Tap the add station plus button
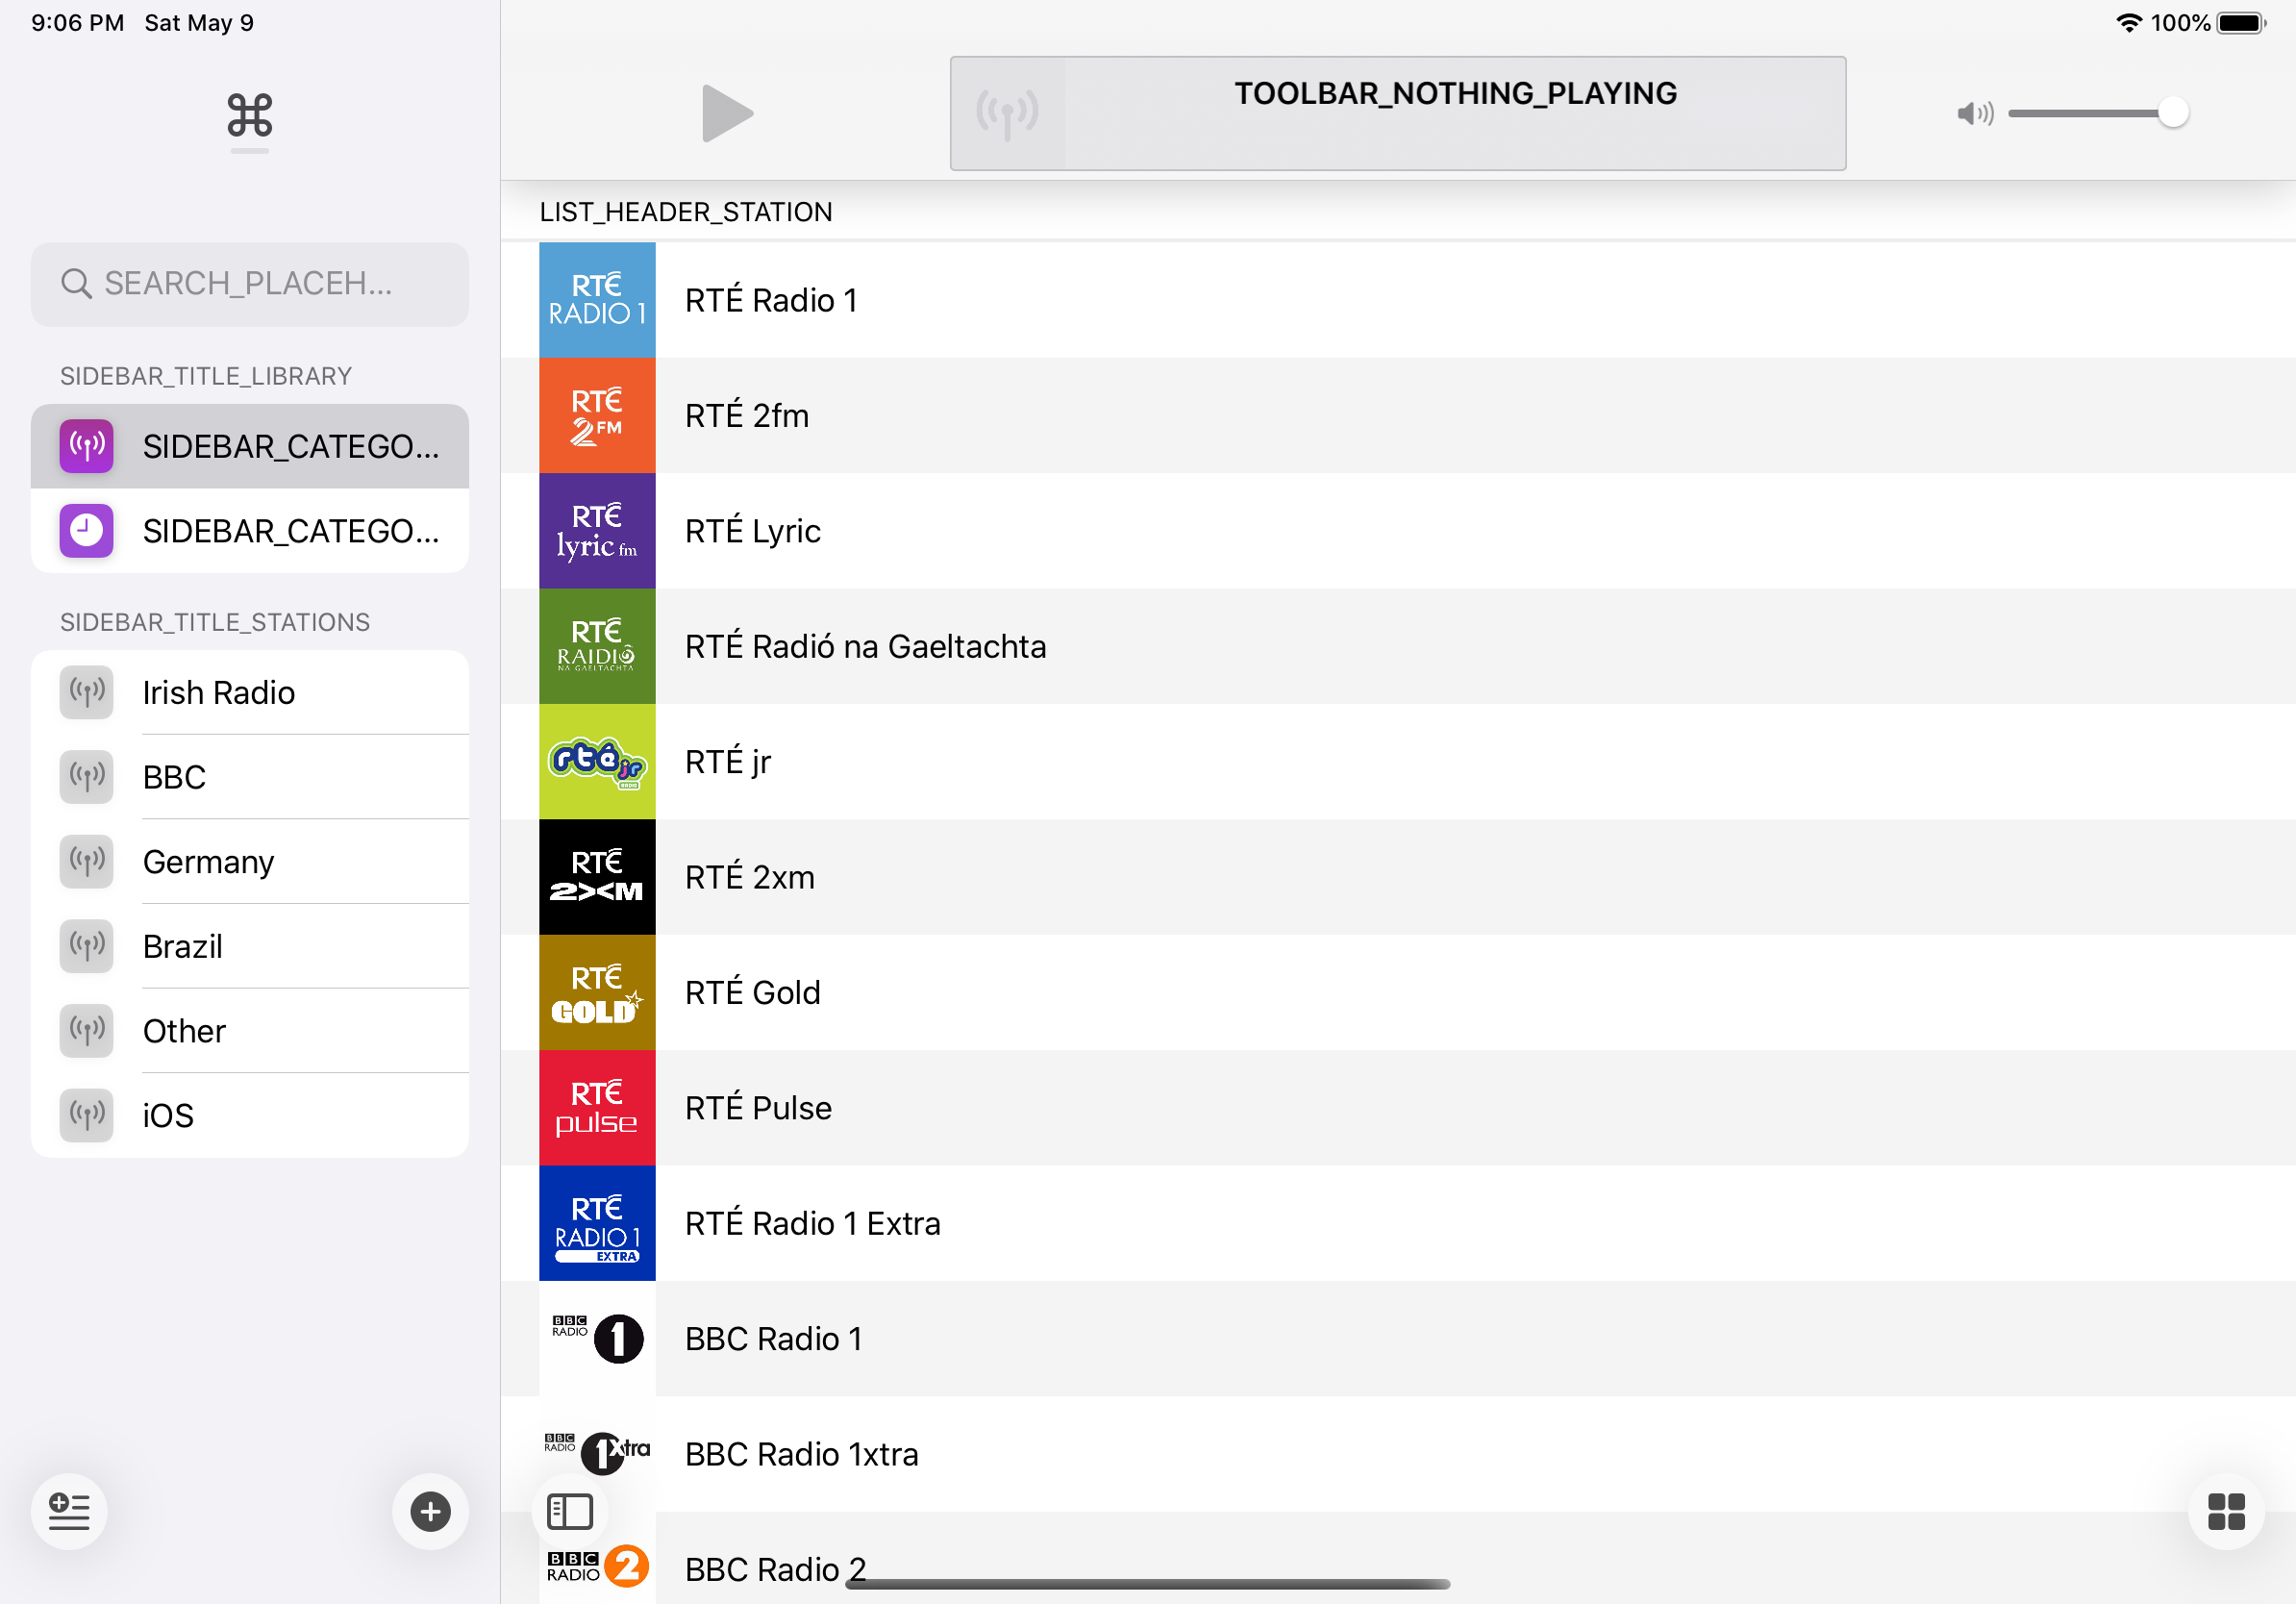Screen dimensions: 2296x1604 430,1511
